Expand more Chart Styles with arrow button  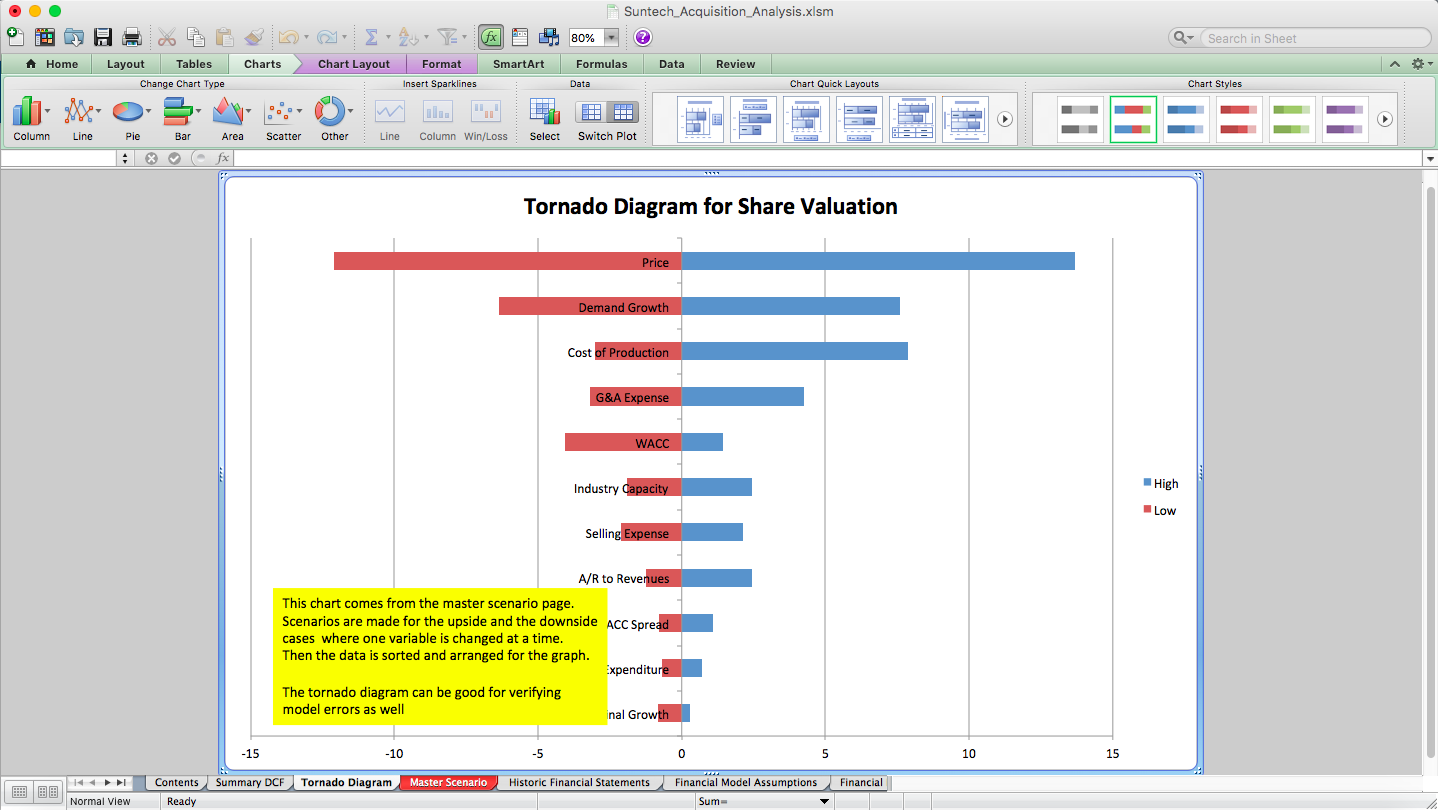coord(1385,118)
